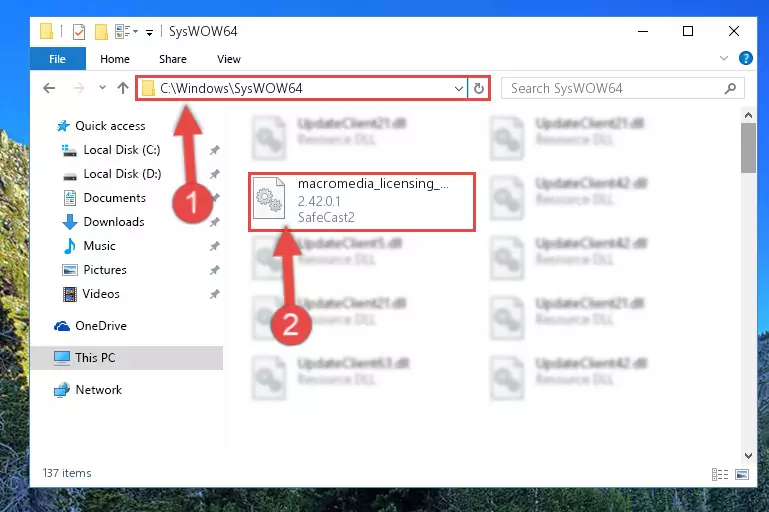Refresh the SysWOW64 folder
This screenshot has height=512, width=769.
479,89
